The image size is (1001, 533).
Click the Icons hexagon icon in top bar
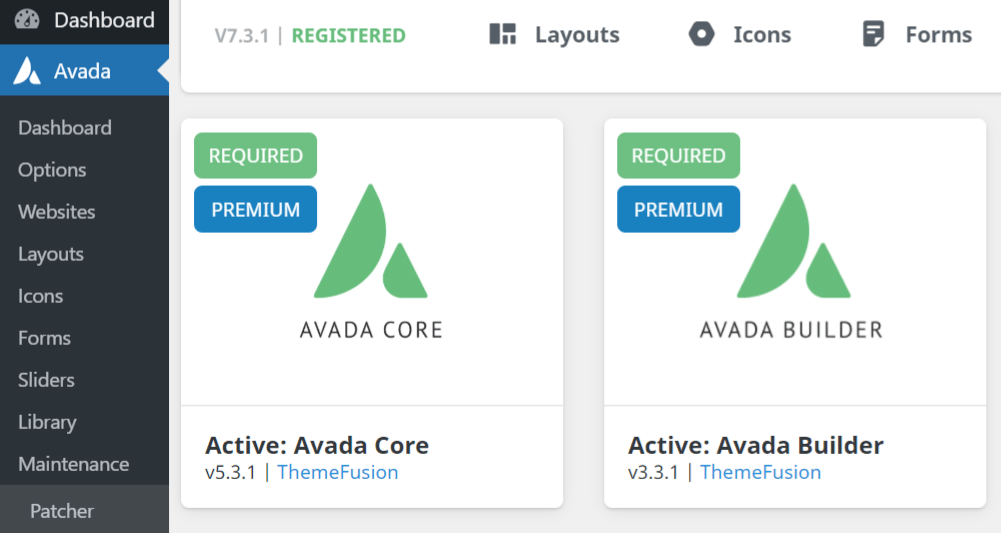click(701, 34)
